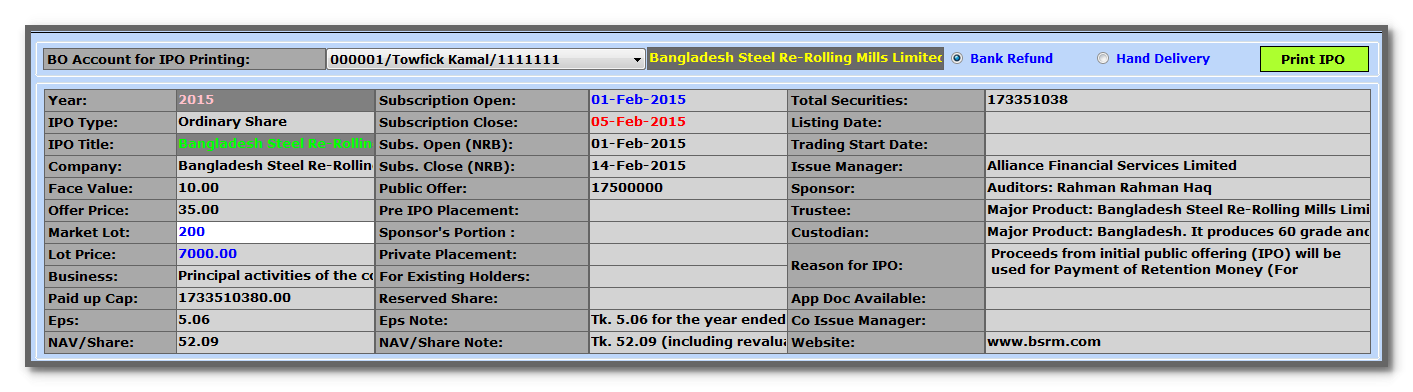Select the Subs. Open (NRB) date value

point(688,144)
